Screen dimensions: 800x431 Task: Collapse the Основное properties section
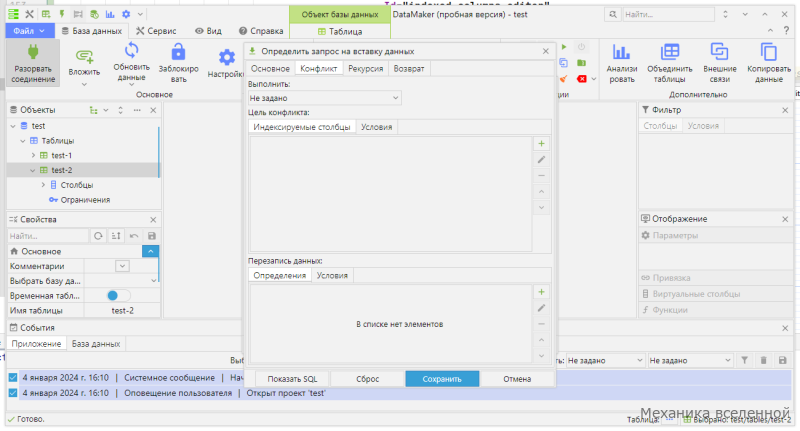point(151,251)
